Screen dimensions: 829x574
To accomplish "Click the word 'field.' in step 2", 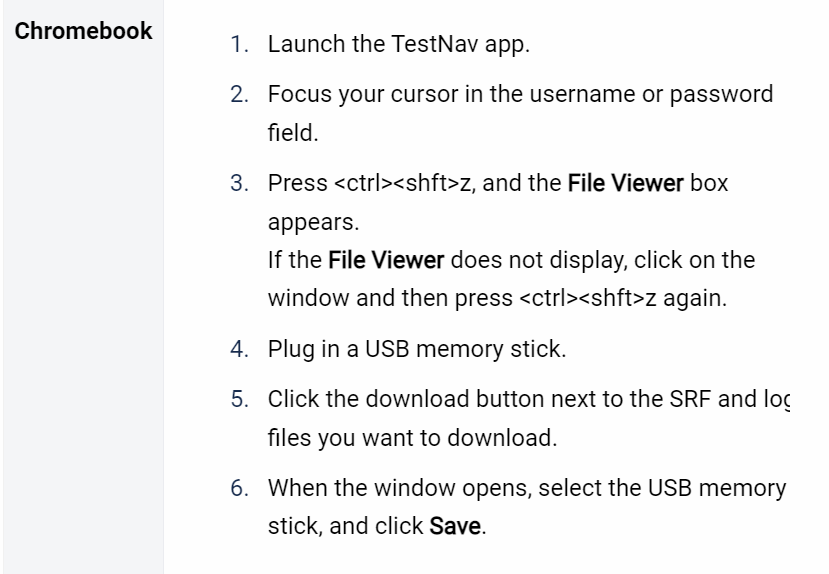I will 293,132.
